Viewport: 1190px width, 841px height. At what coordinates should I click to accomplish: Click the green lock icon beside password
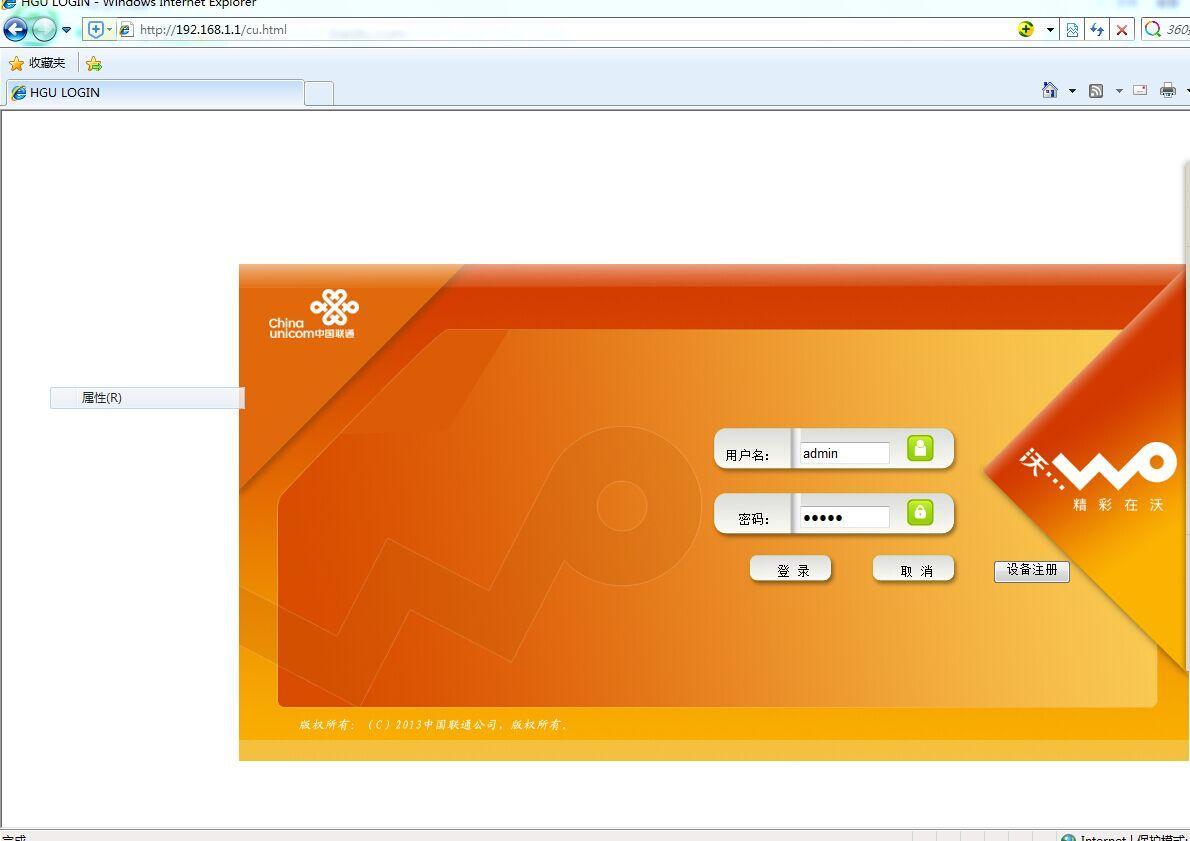920,512
